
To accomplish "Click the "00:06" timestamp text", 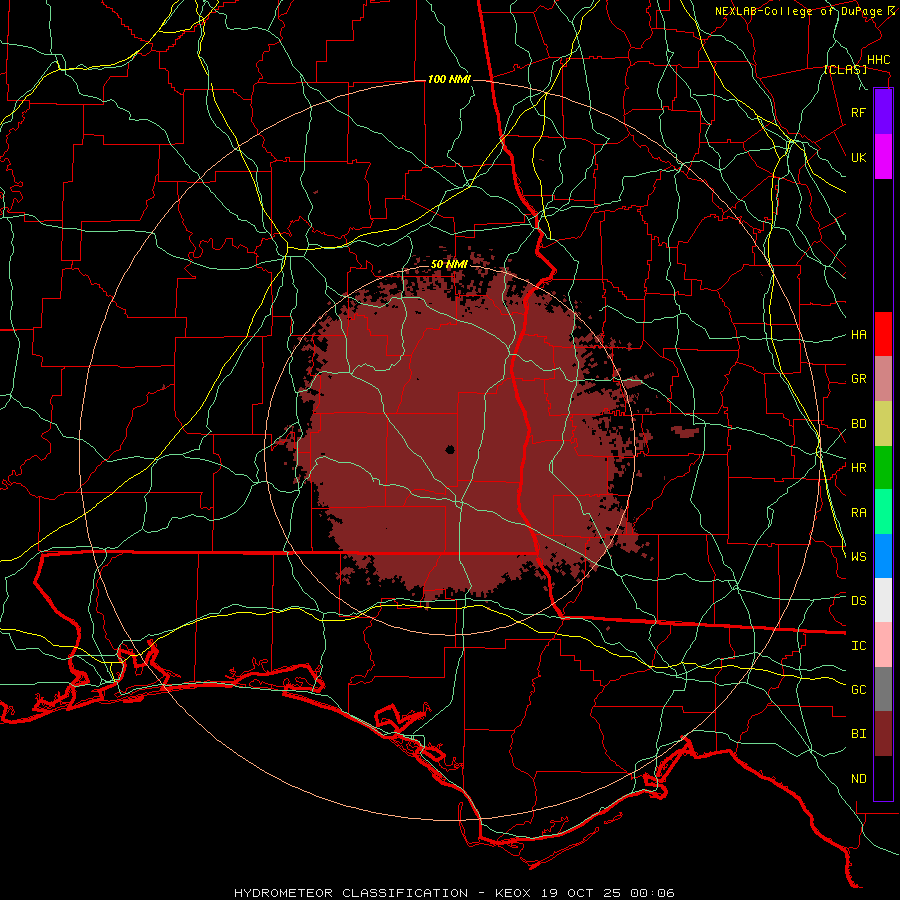I will [653, 893].
